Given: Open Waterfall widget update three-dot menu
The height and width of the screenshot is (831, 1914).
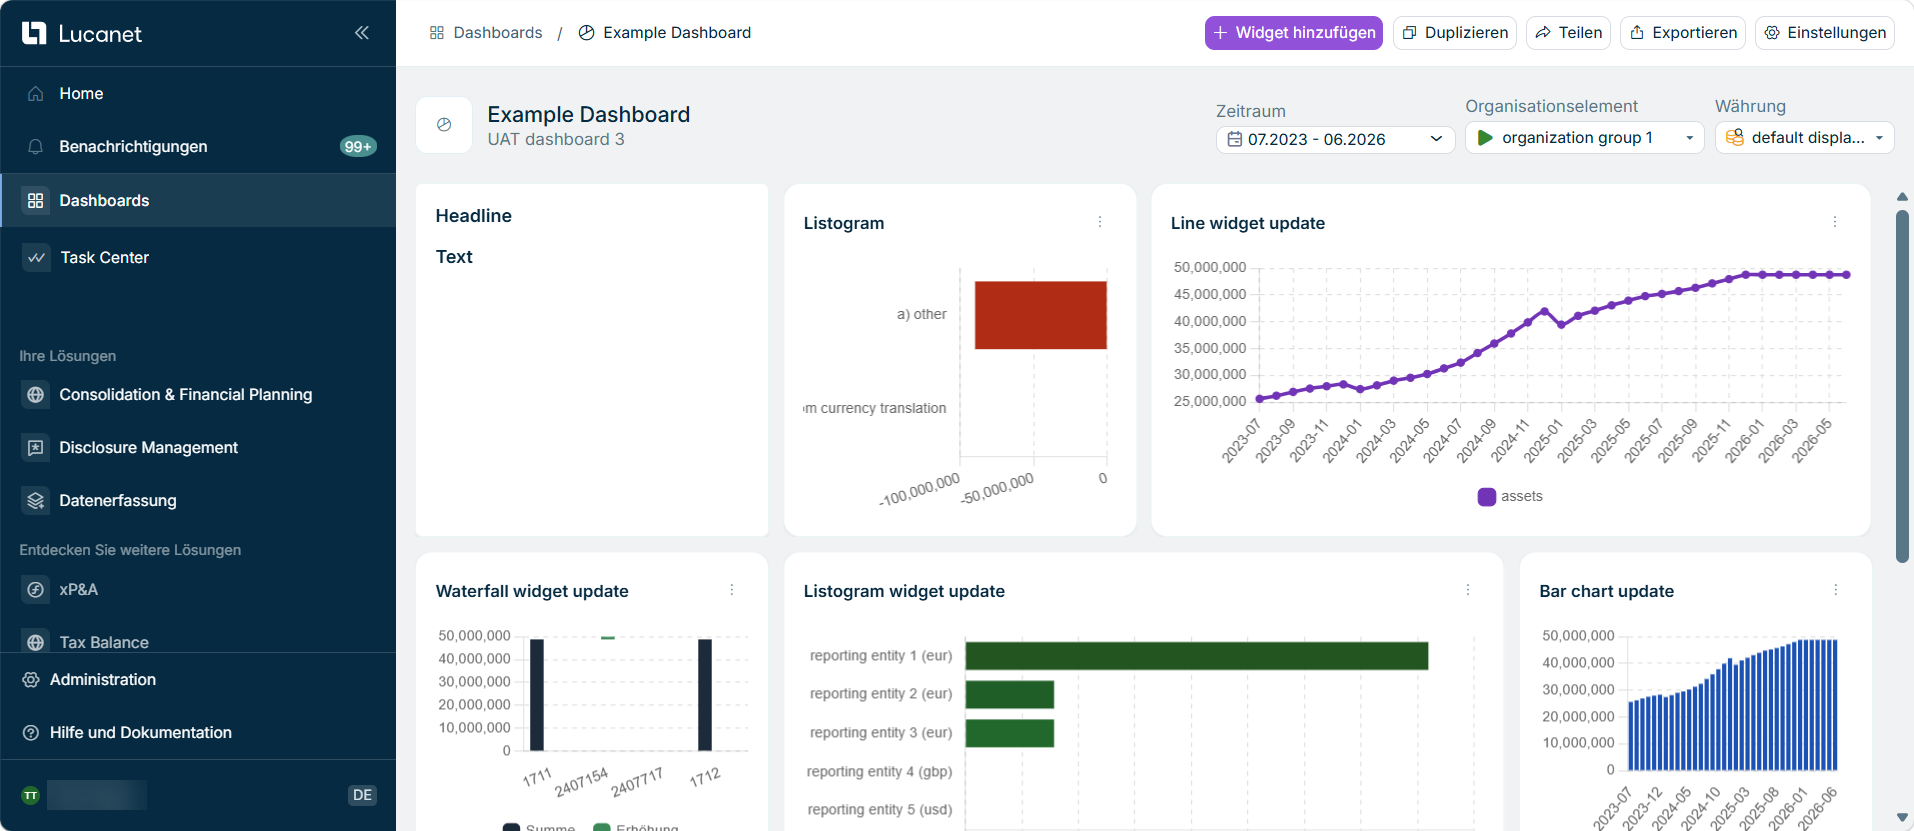Looking at the screenshot, I should point(732,590).
